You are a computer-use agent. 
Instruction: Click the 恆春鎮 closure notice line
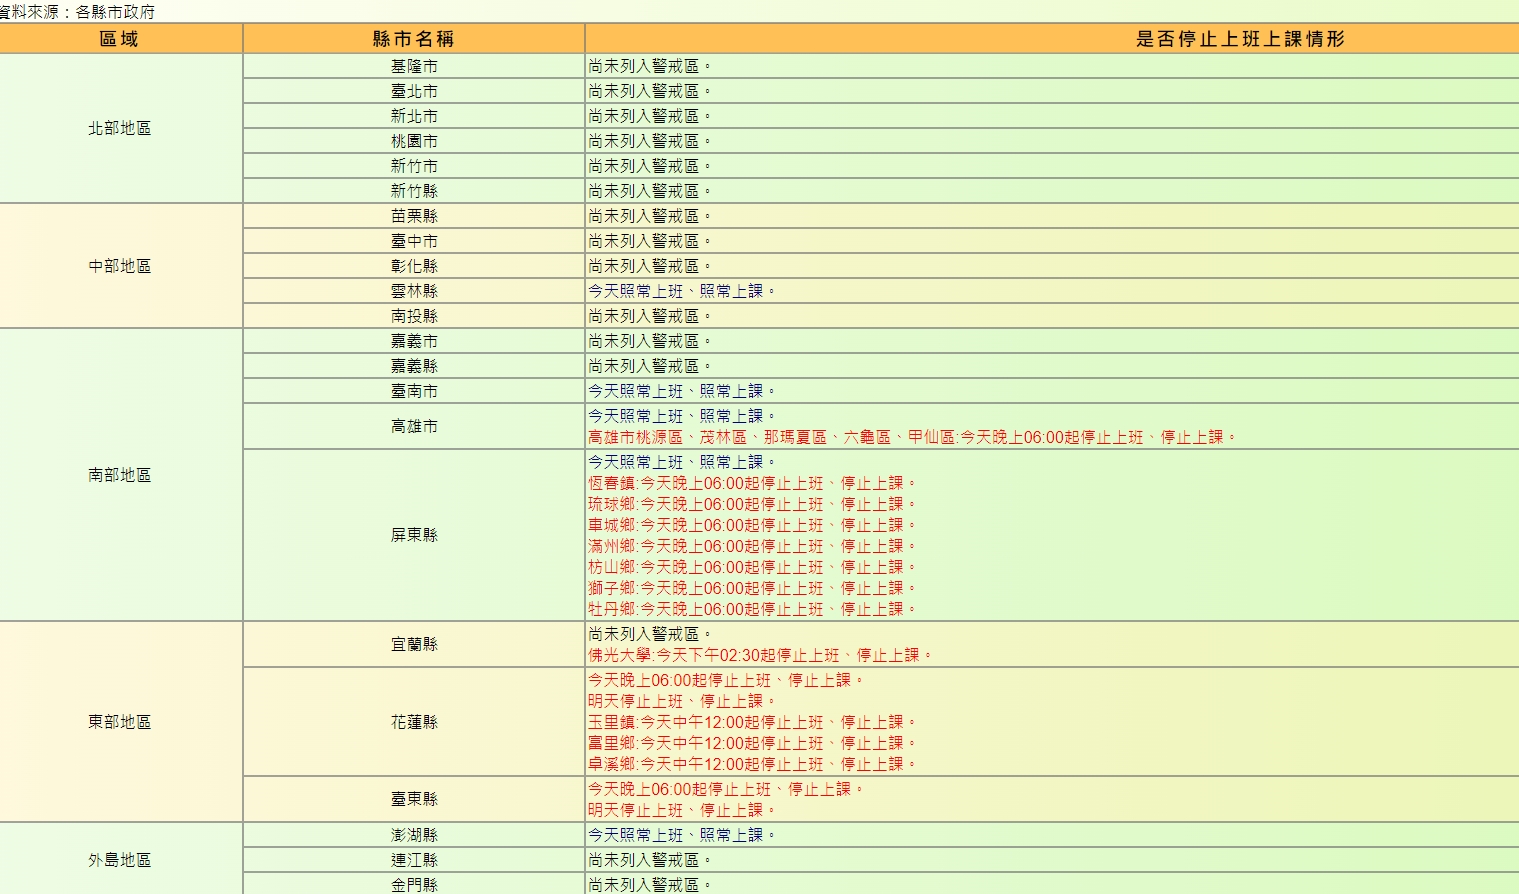pyautogui.click(x=752, y=483)
